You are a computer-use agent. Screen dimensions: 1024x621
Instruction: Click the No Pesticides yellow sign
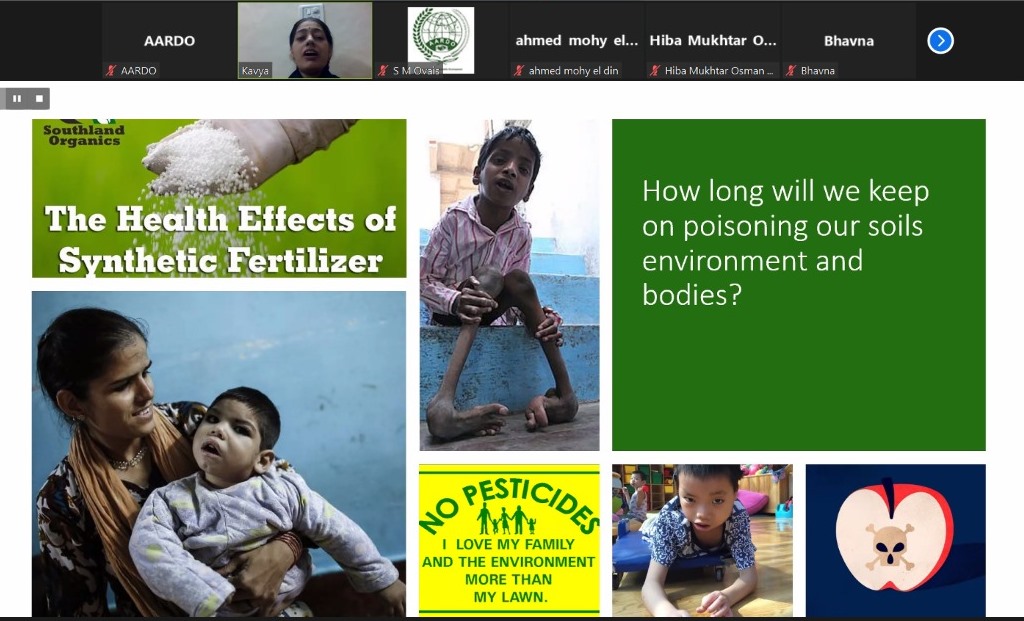coord(509,539)
